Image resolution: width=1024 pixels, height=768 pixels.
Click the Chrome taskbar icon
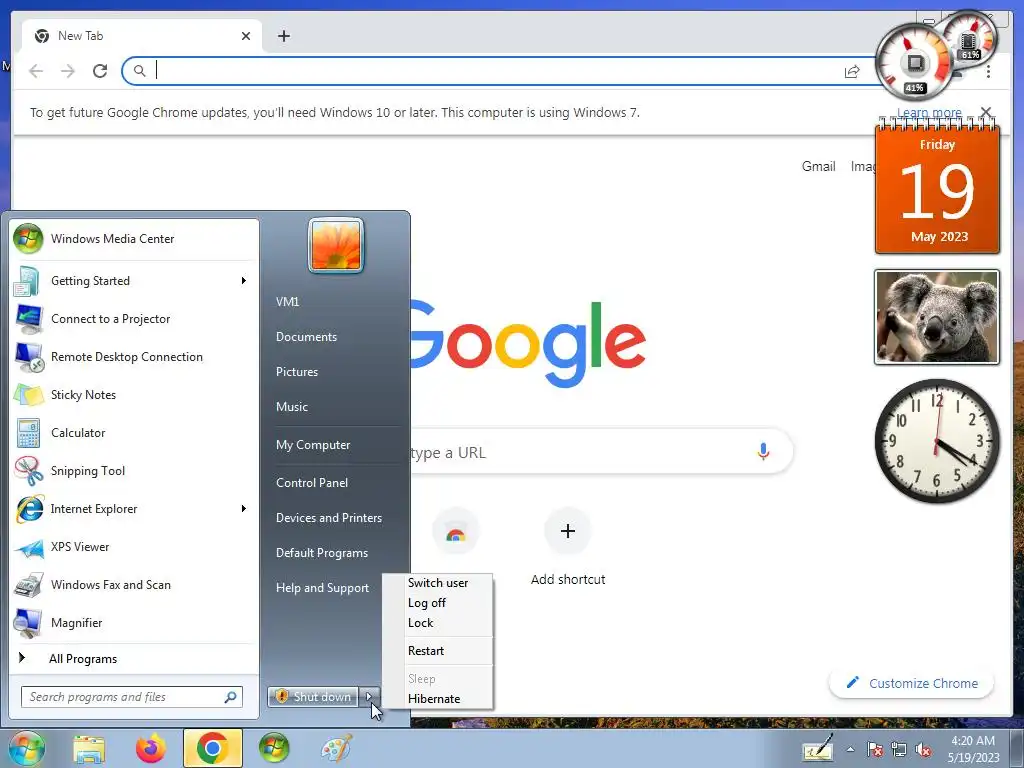[212, 748]
